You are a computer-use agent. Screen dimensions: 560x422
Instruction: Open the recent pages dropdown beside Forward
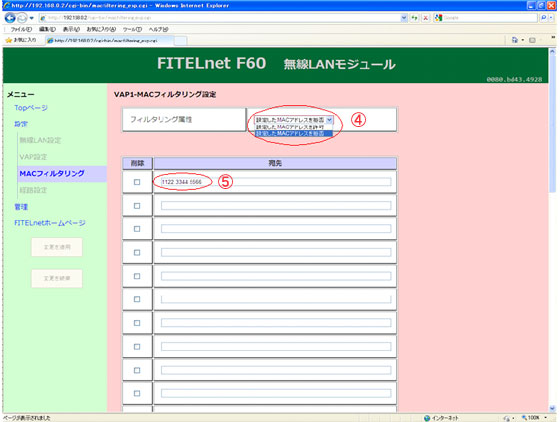tap(31, 18)
